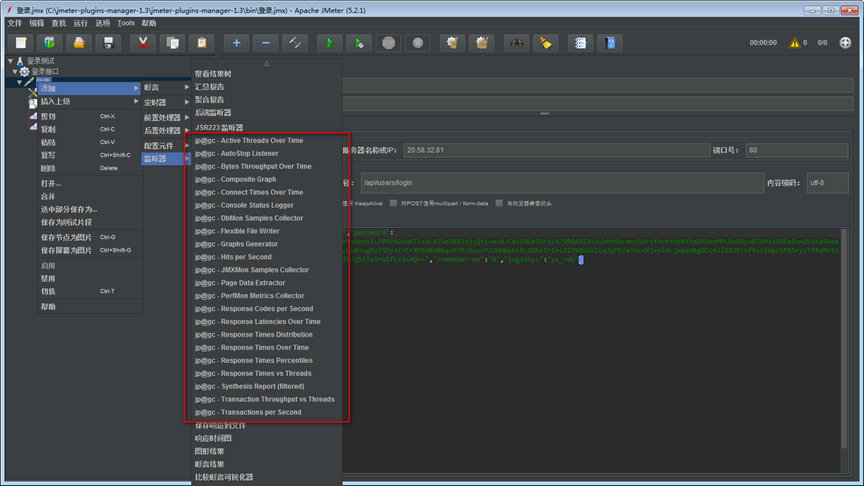Open the 编辑 menu in the menu bar

point(37,23)
